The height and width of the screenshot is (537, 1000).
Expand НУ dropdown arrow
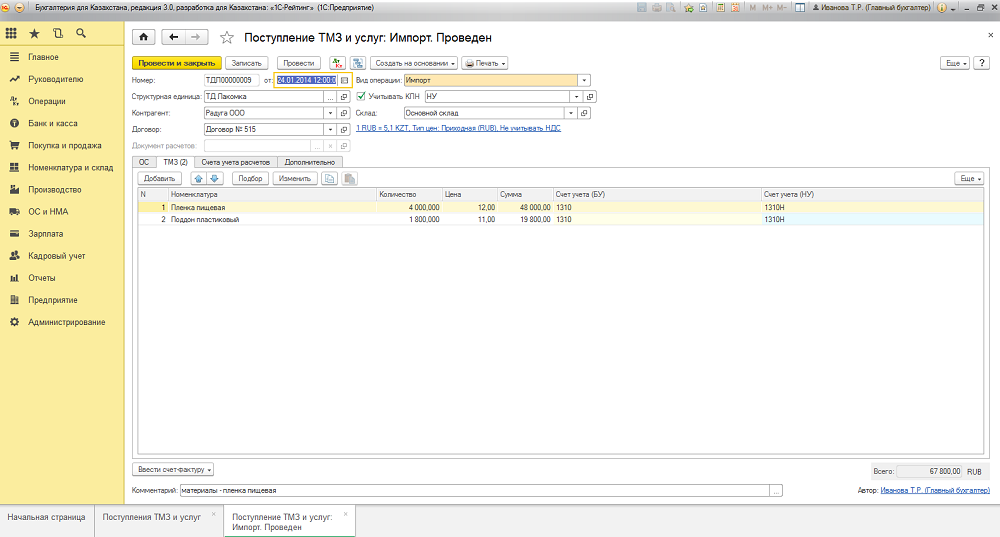[577, 97]
